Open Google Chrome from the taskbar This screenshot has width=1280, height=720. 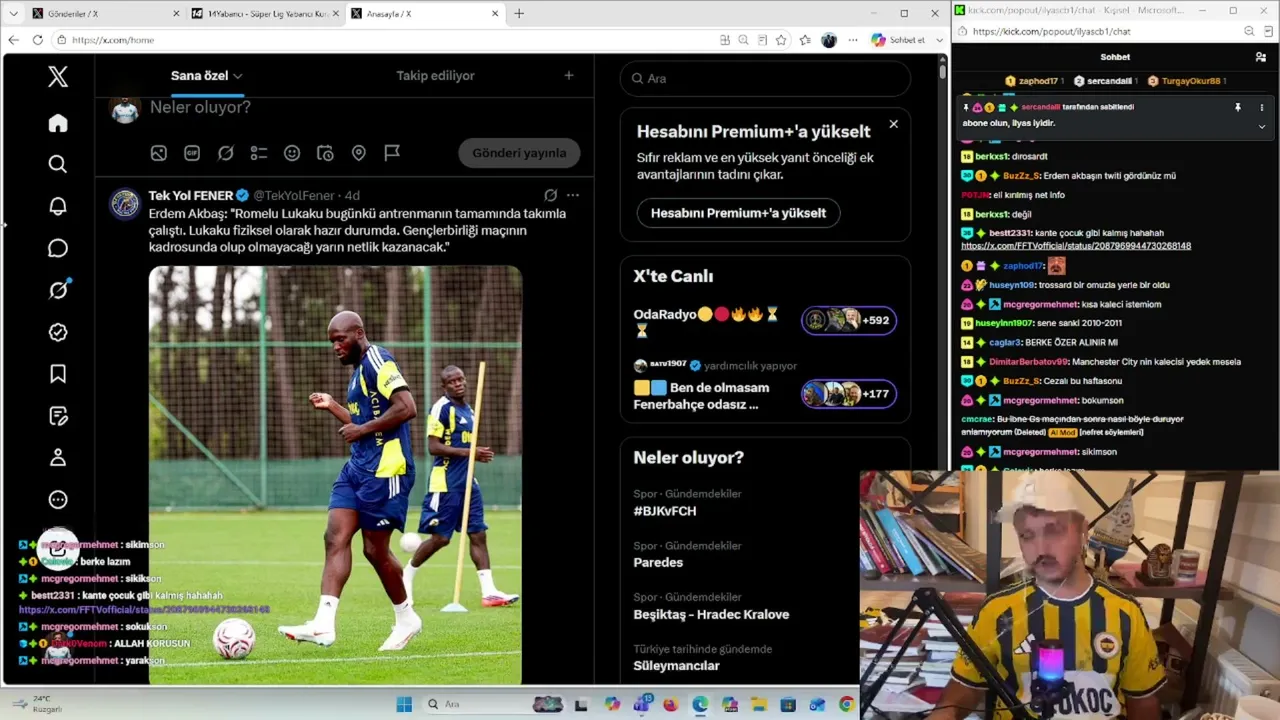click(x=847, y=704)
